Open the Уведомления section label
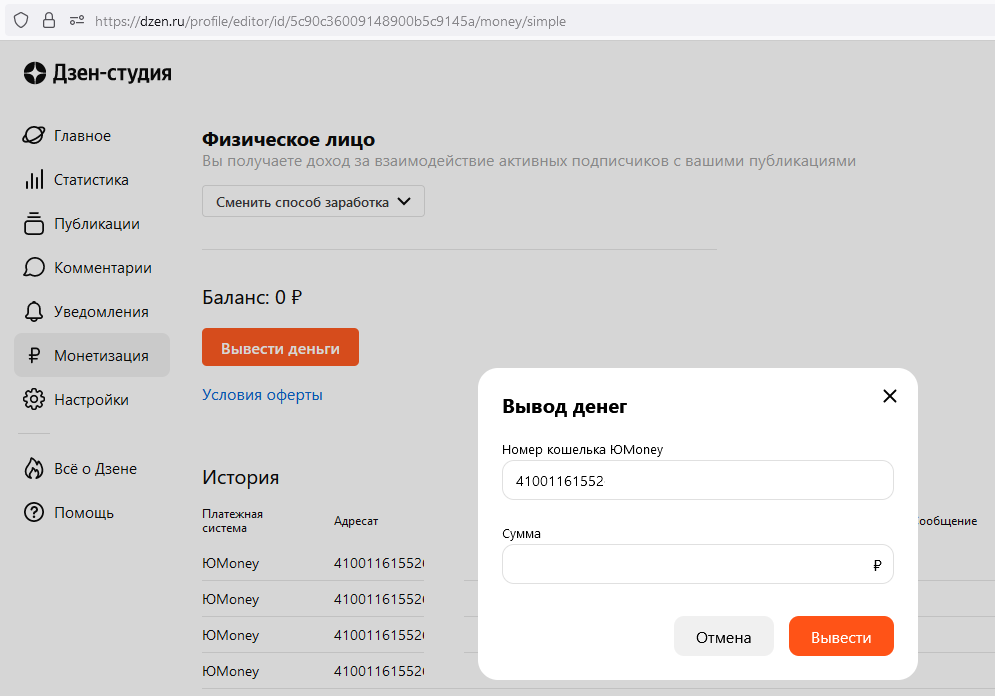The image size is (995, 696). pos(102,312)
